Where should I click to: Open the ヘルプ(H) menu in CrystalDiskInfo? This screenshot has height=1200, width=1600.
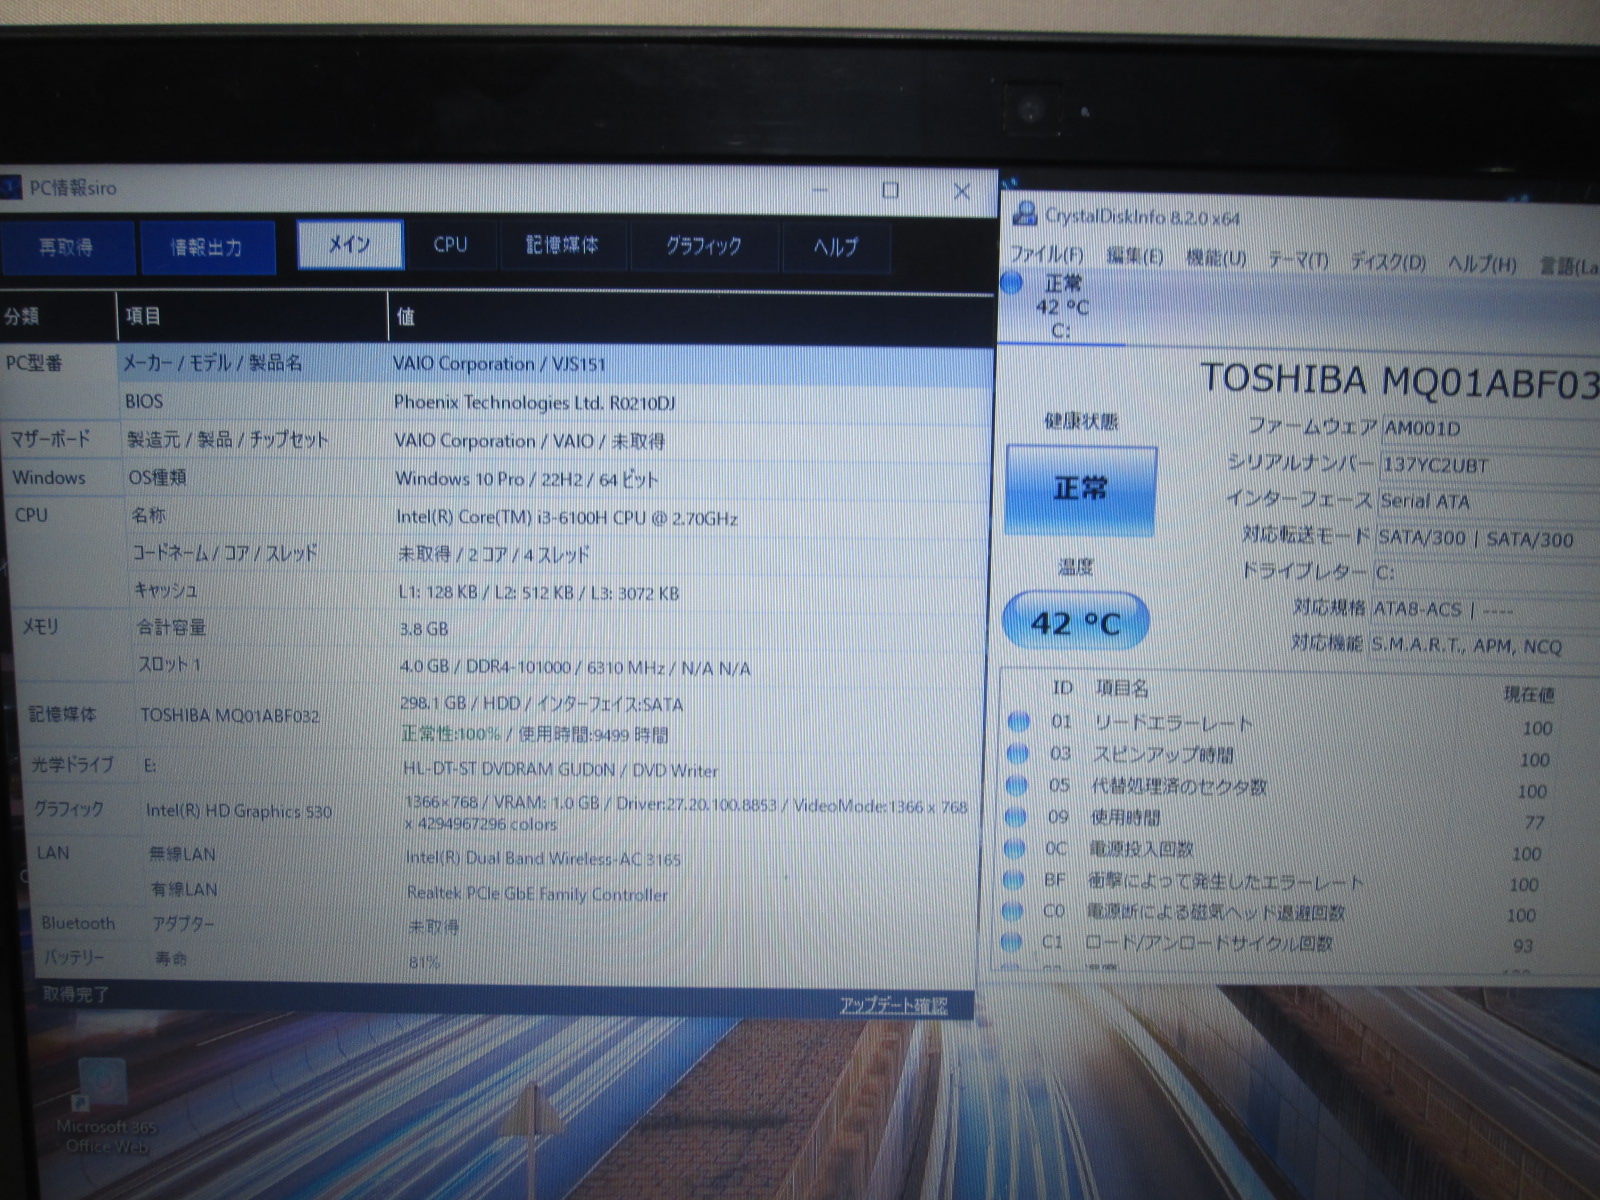(x=1482, y=265)
